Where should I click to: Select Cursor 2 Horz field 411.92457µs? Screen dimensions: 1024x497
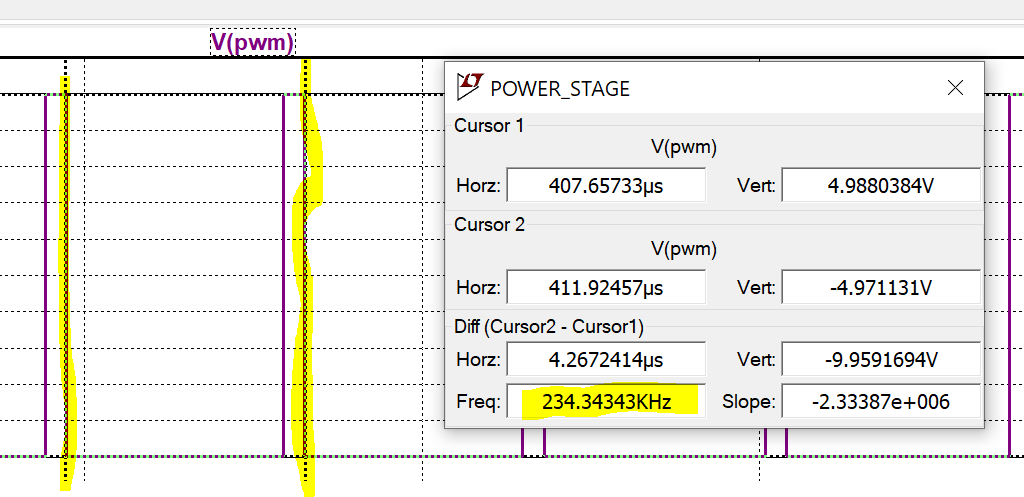[606, 287]
